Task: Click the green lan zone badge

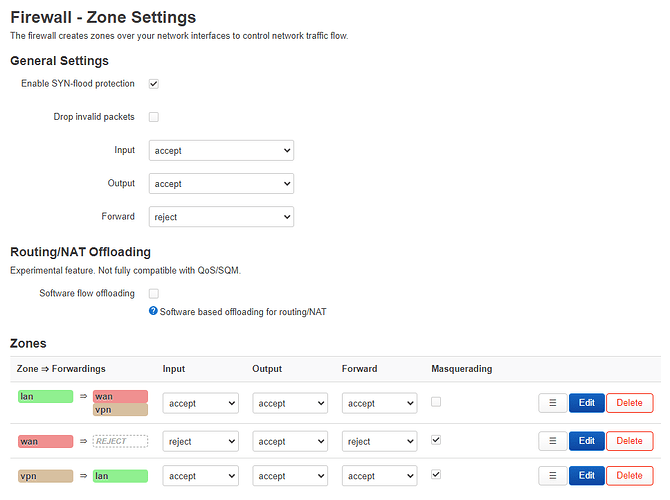Action: click(x=45, y=397)
